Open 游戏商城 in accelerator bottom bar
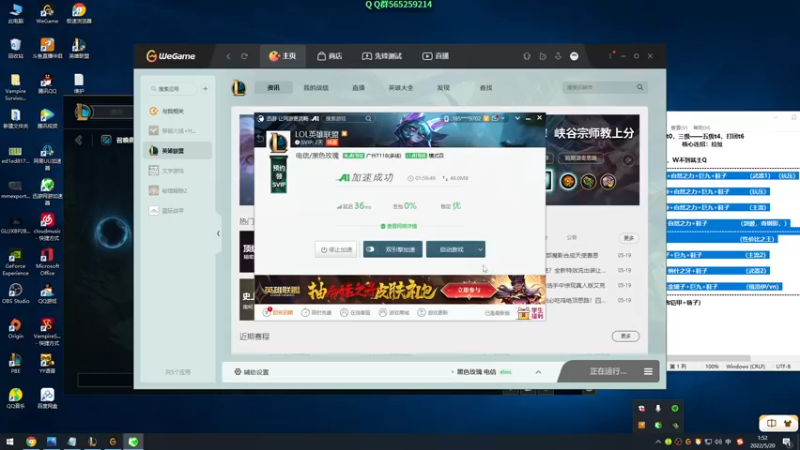The height and width of the screenshot is (450, 800). point(394,312)
